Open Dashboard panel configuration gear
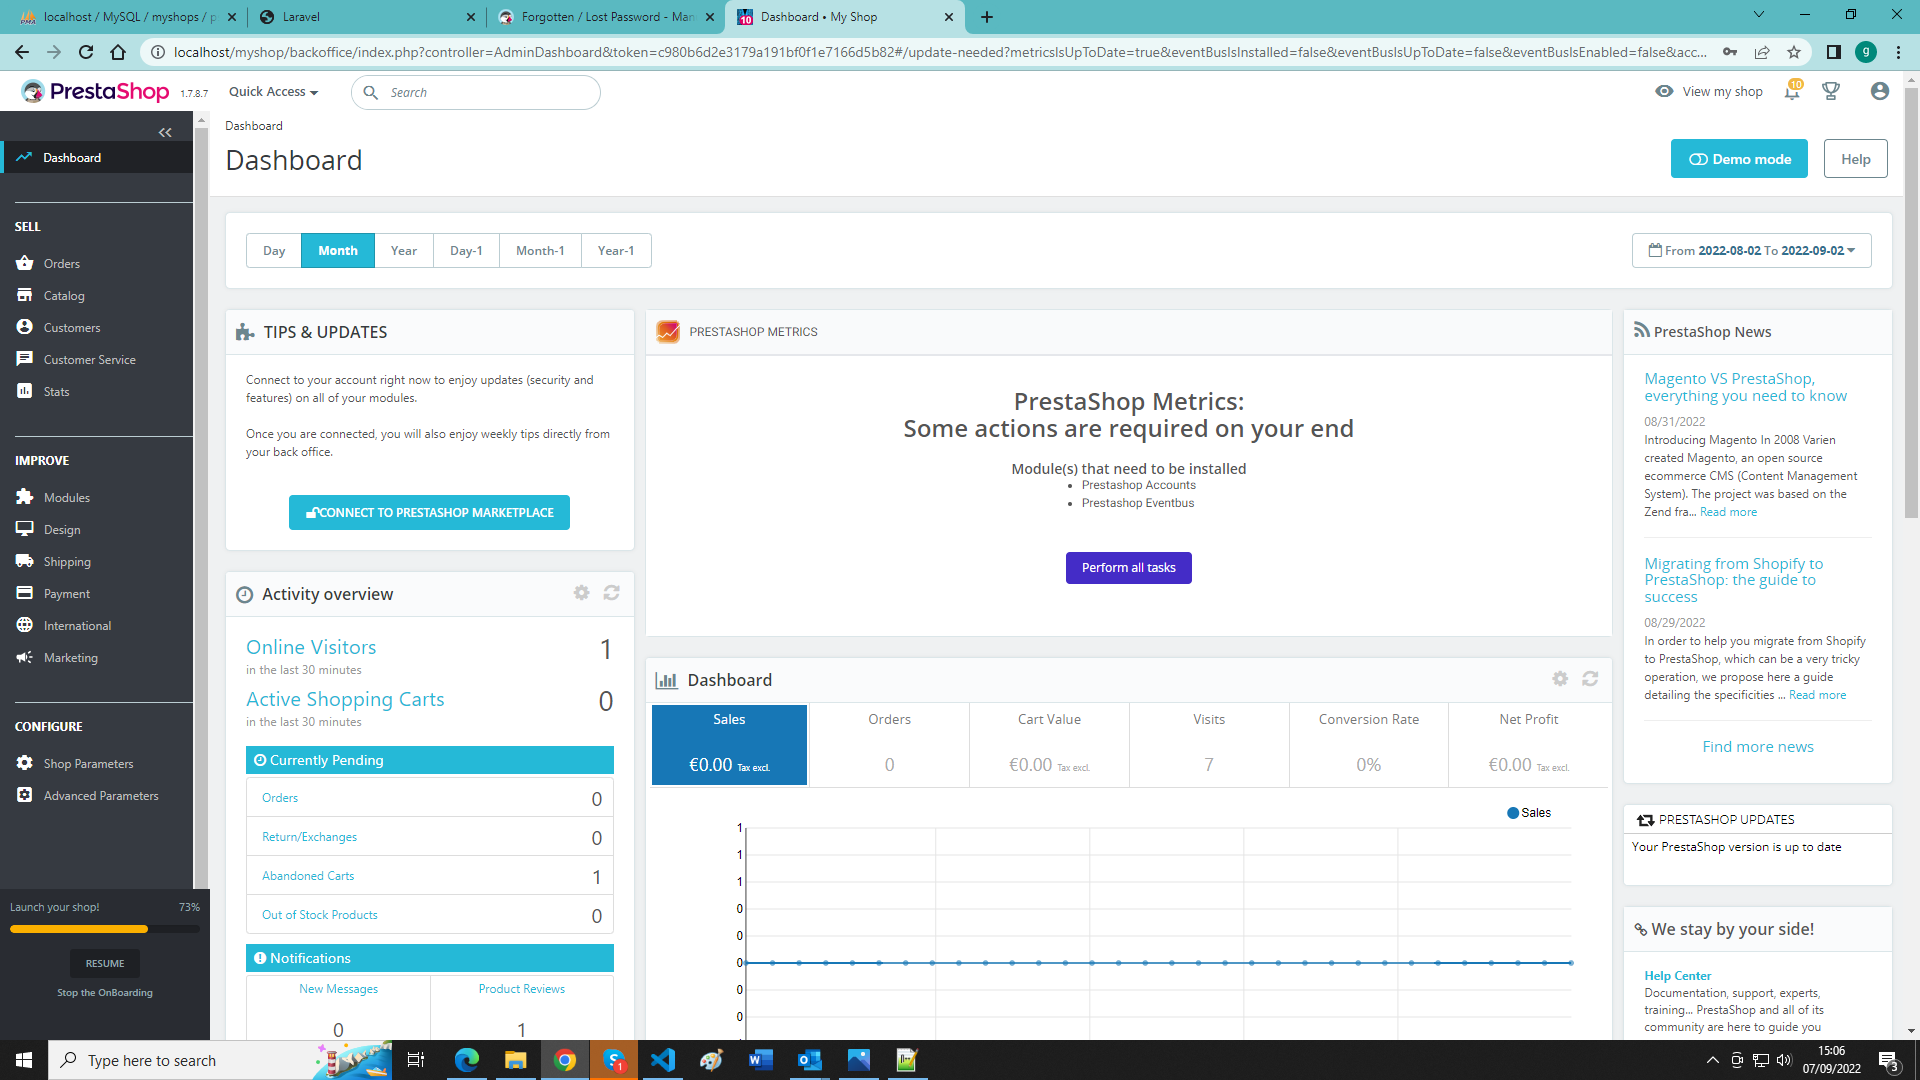Viewport: 1920px width, 1080px height. [1560, 679]
